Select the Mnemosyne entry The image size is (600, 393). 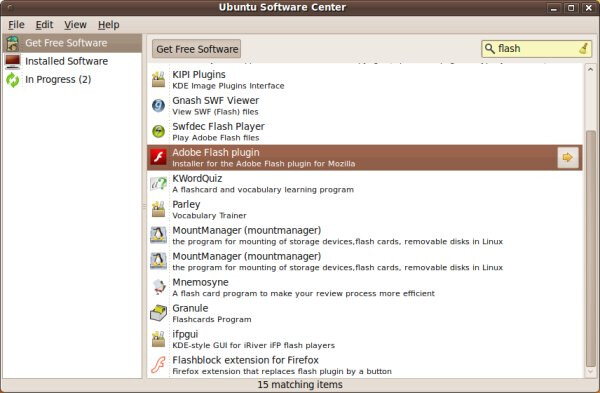(x=365, y=287)
